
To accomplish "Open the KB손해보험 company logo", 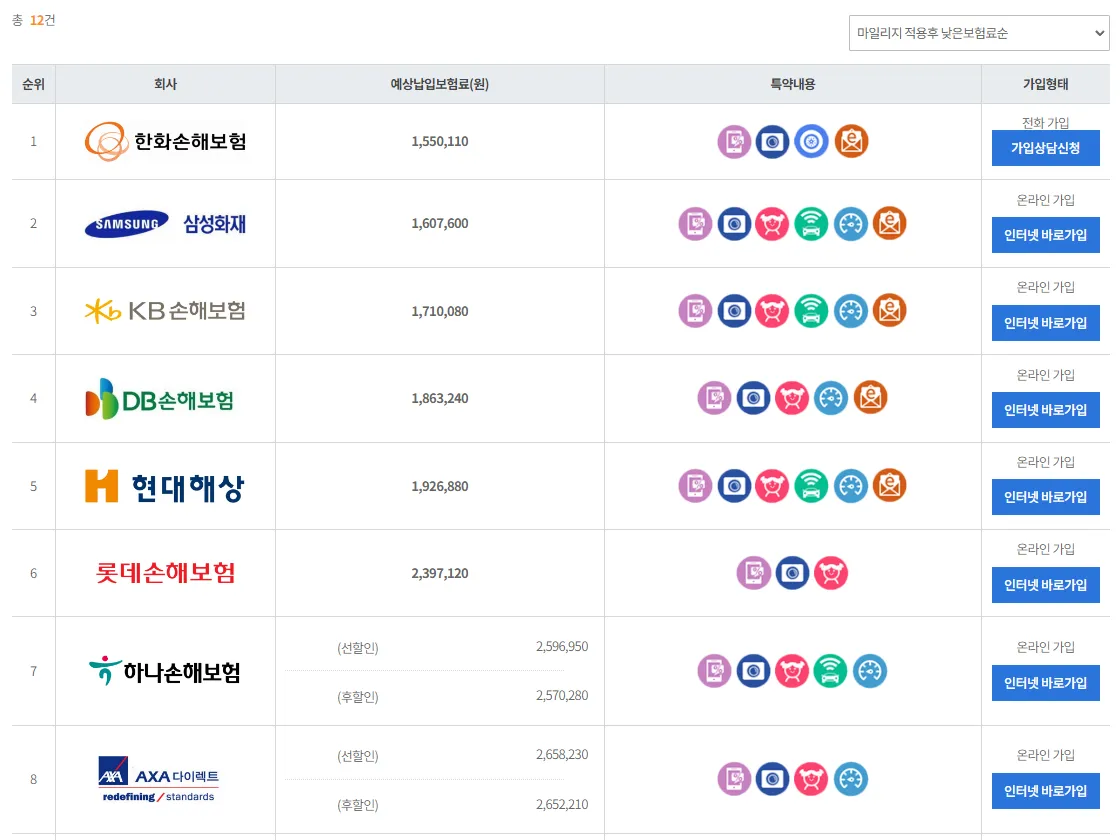I will [x=165, y=311].
